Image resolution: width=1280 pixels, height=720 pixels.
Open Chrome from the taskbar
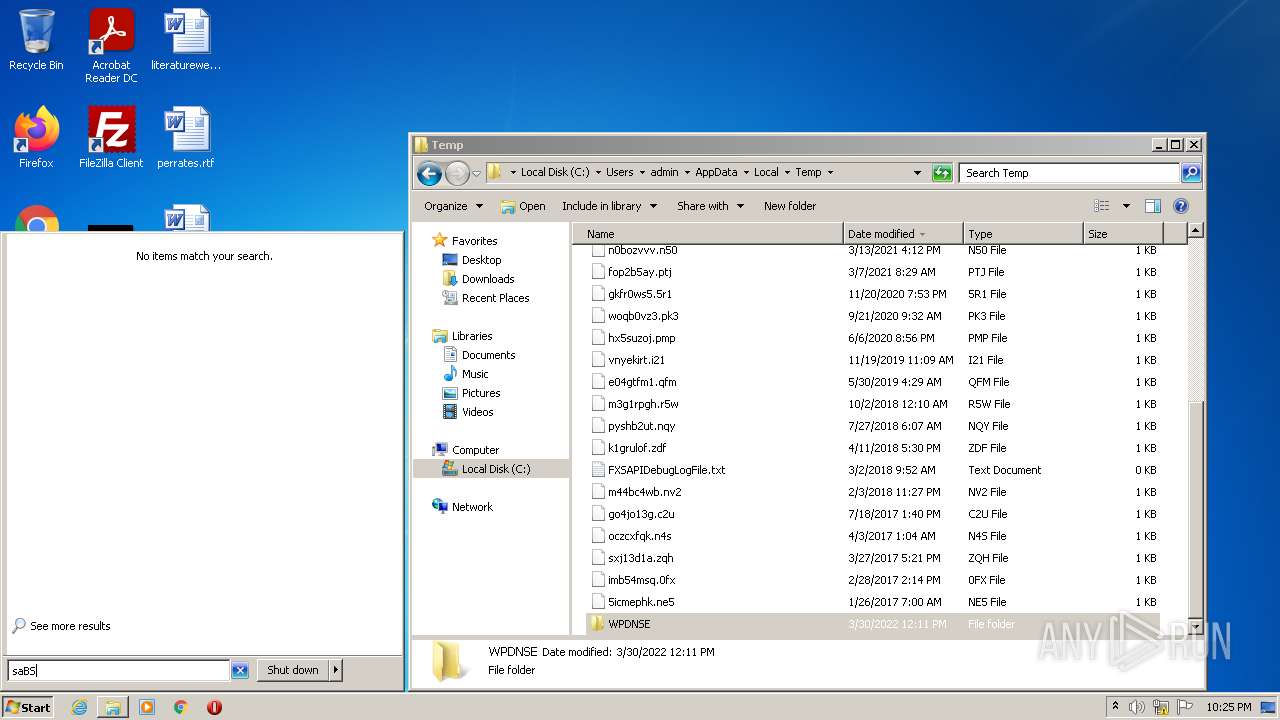tap(181, 707)
